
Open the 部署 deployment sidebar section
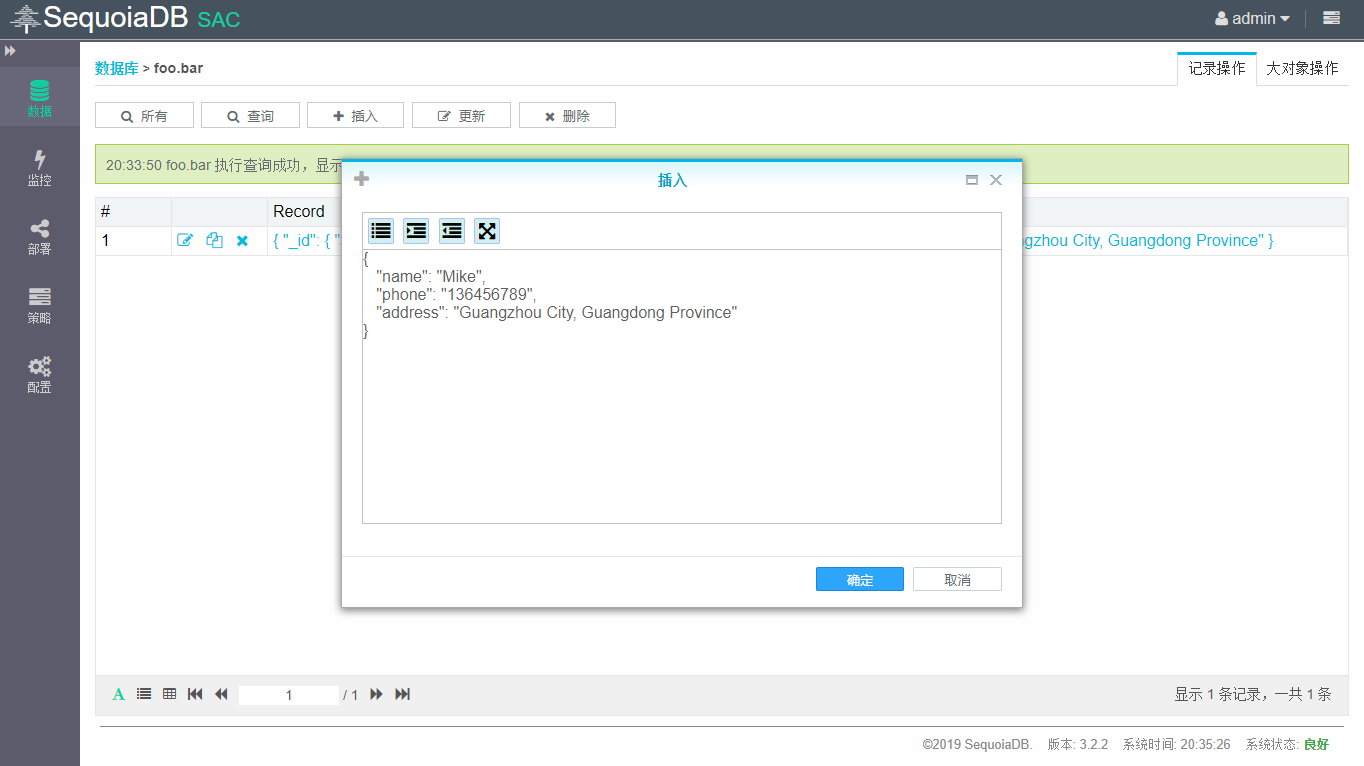coord(39,237)
